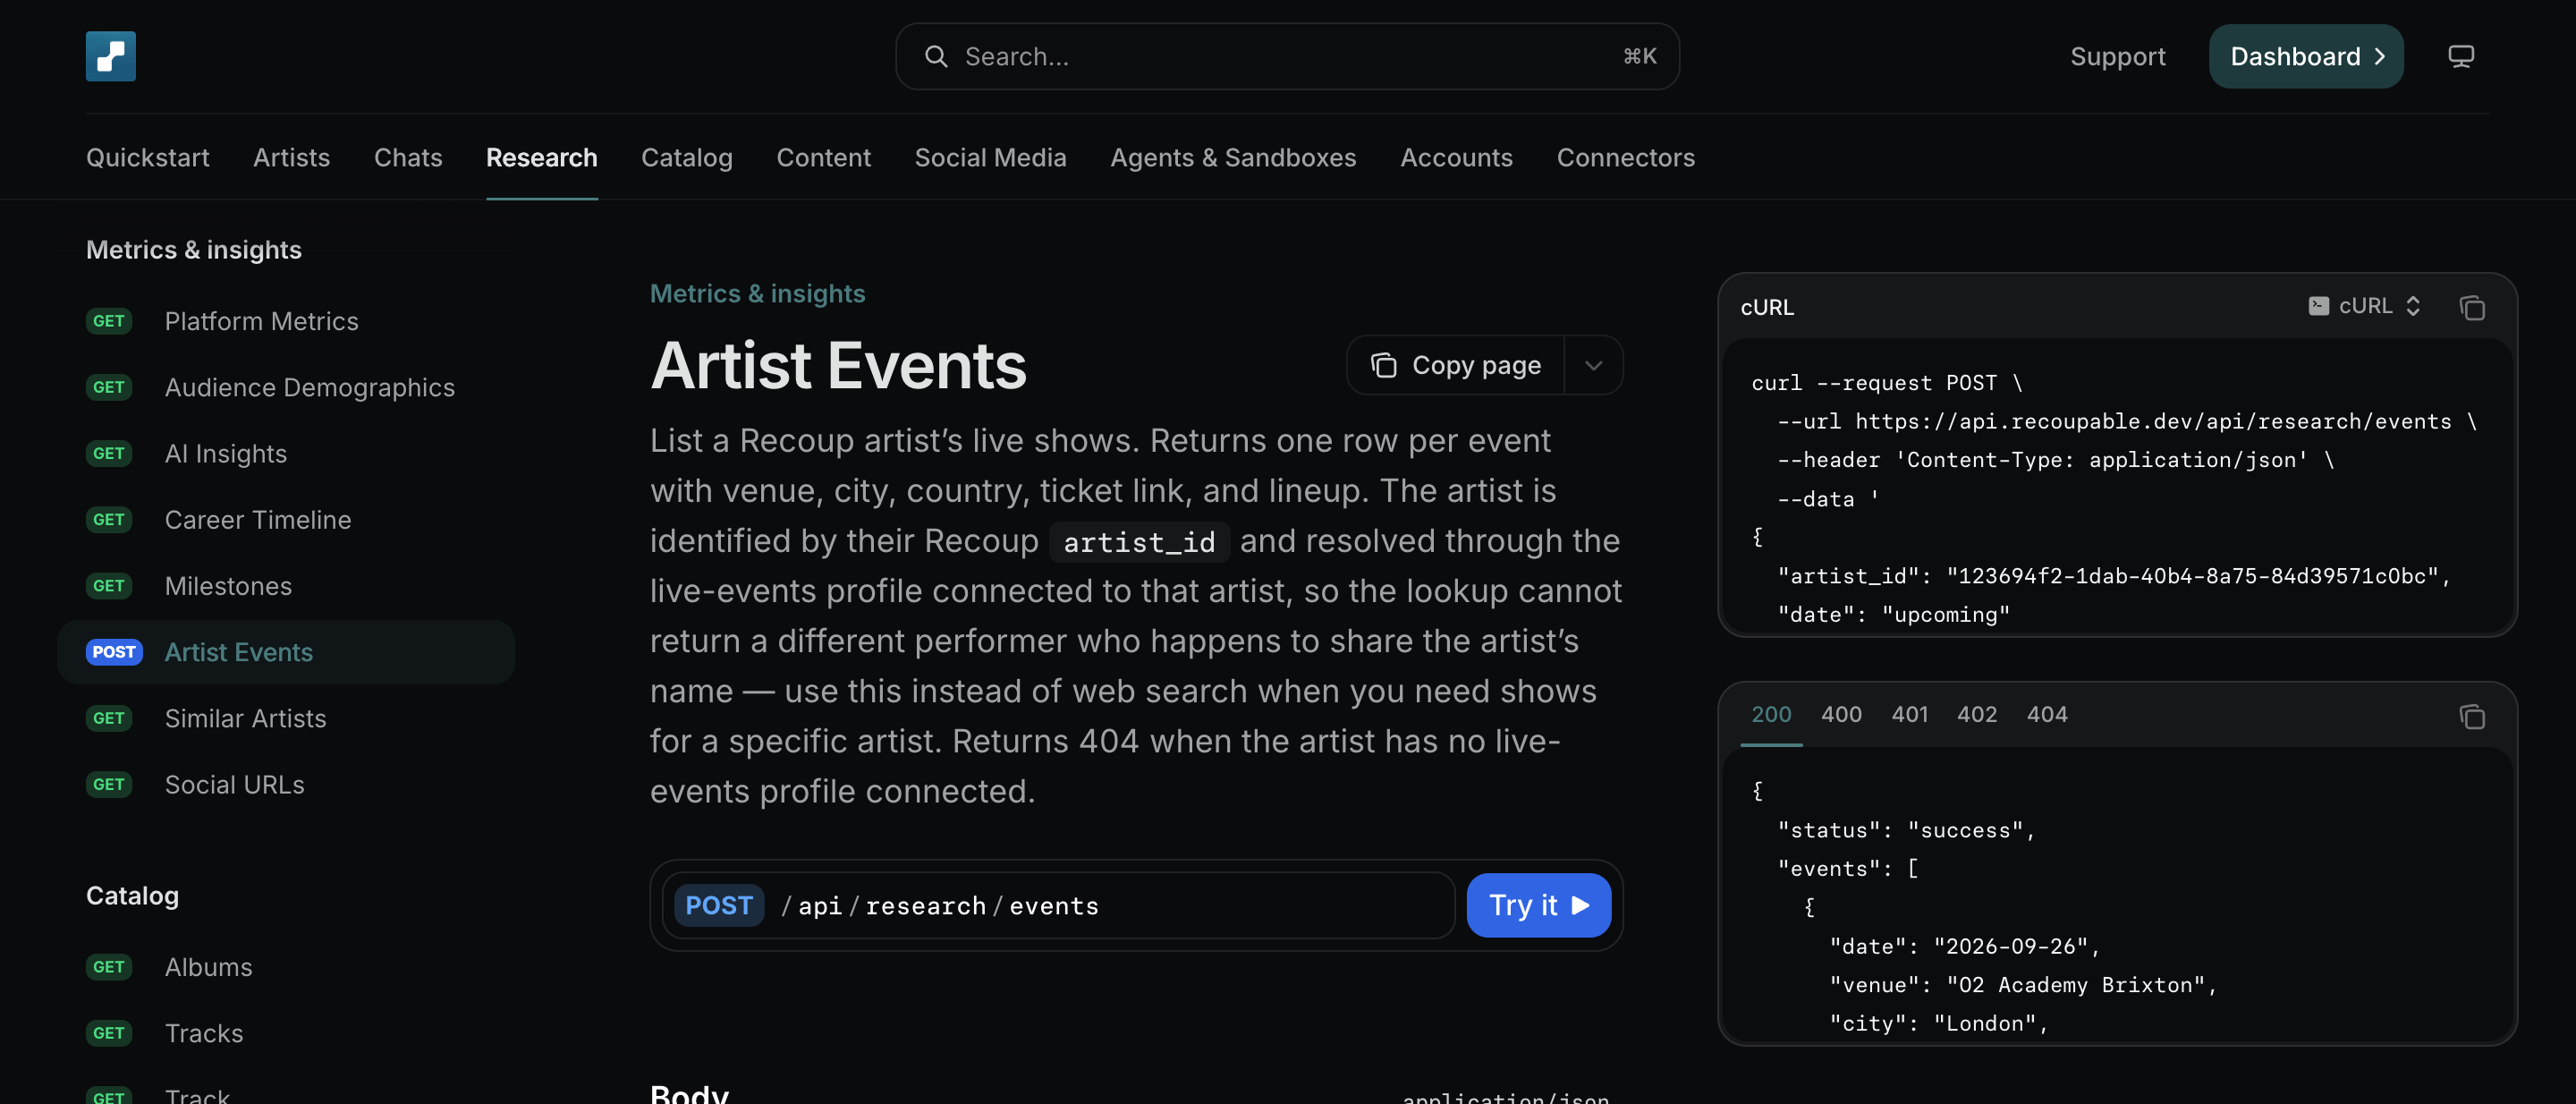Click the "date": "upcoming" line in request

1893,615
